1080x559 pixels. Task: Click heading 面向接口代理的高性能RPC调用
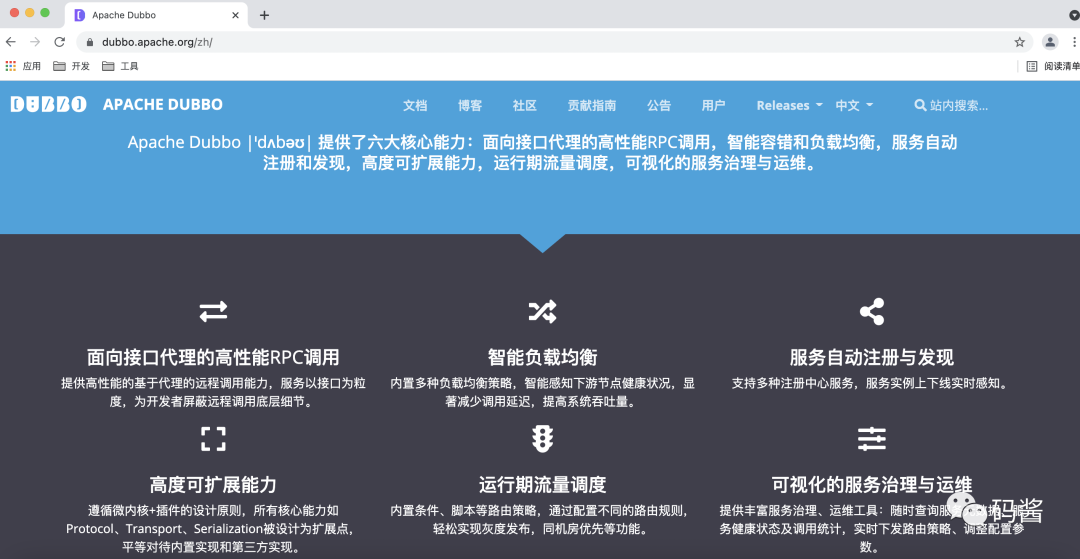pyautogui.click(x=214, y=358)
